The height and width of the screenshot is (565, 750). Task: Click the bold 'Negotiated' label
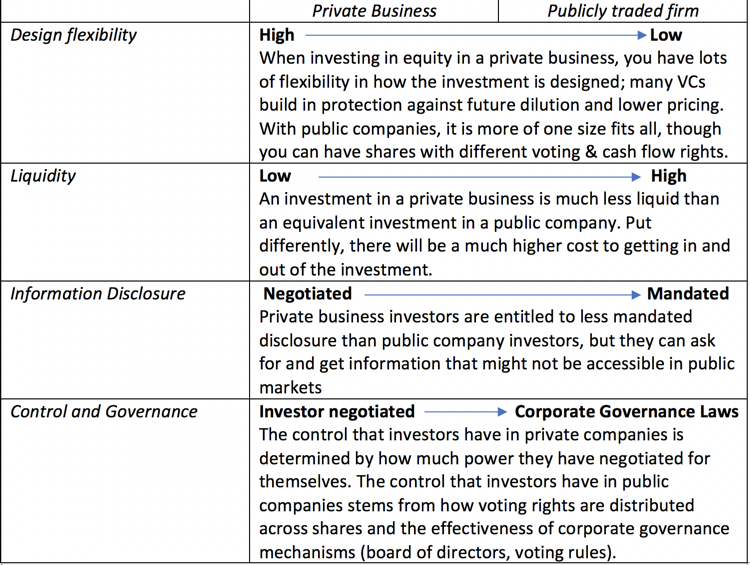[308, 293]
